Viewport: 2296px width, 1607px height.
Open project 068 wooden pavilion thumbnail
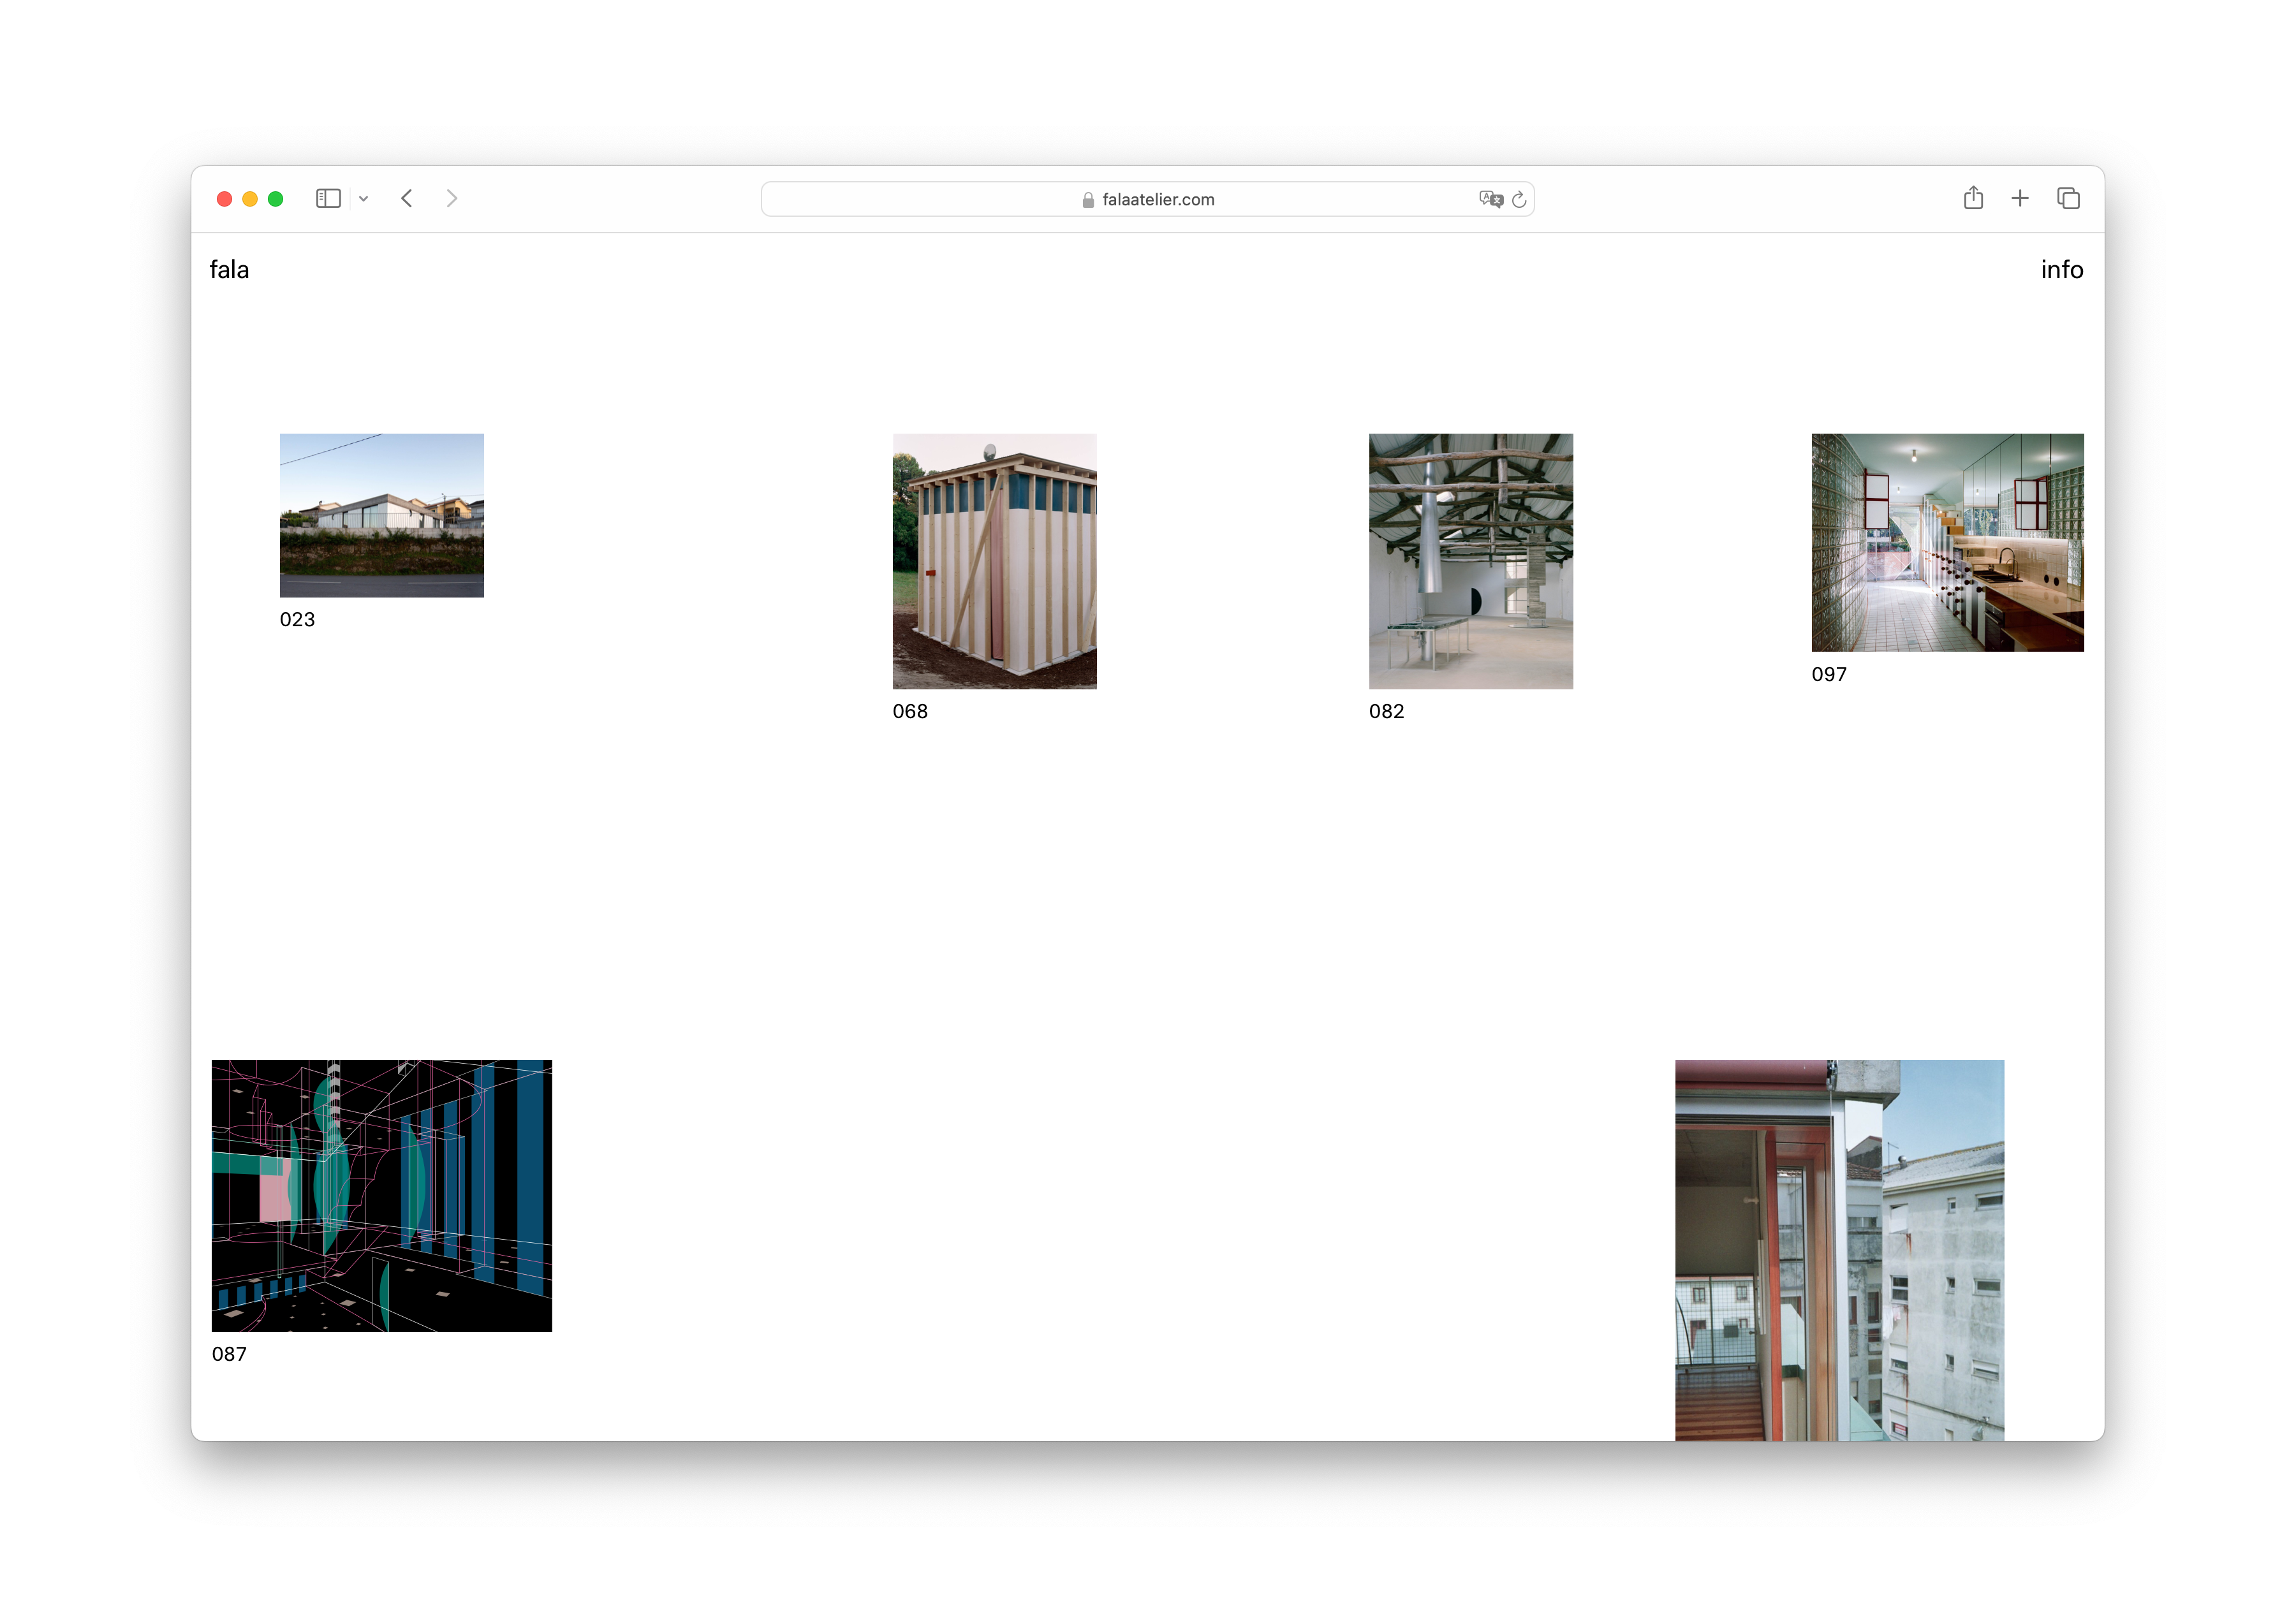[x=994, y=561]
